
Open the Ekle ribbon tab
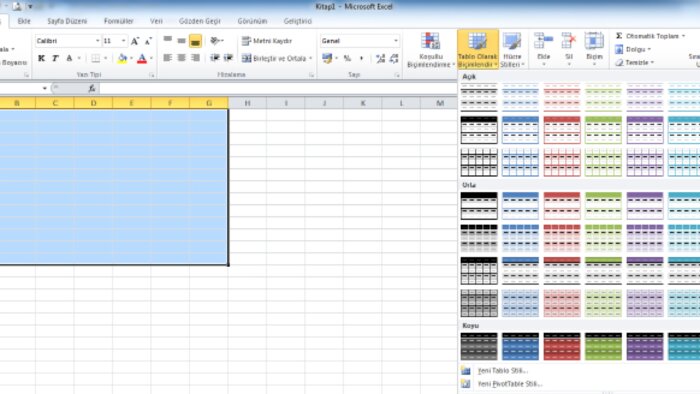click(24, 21)
